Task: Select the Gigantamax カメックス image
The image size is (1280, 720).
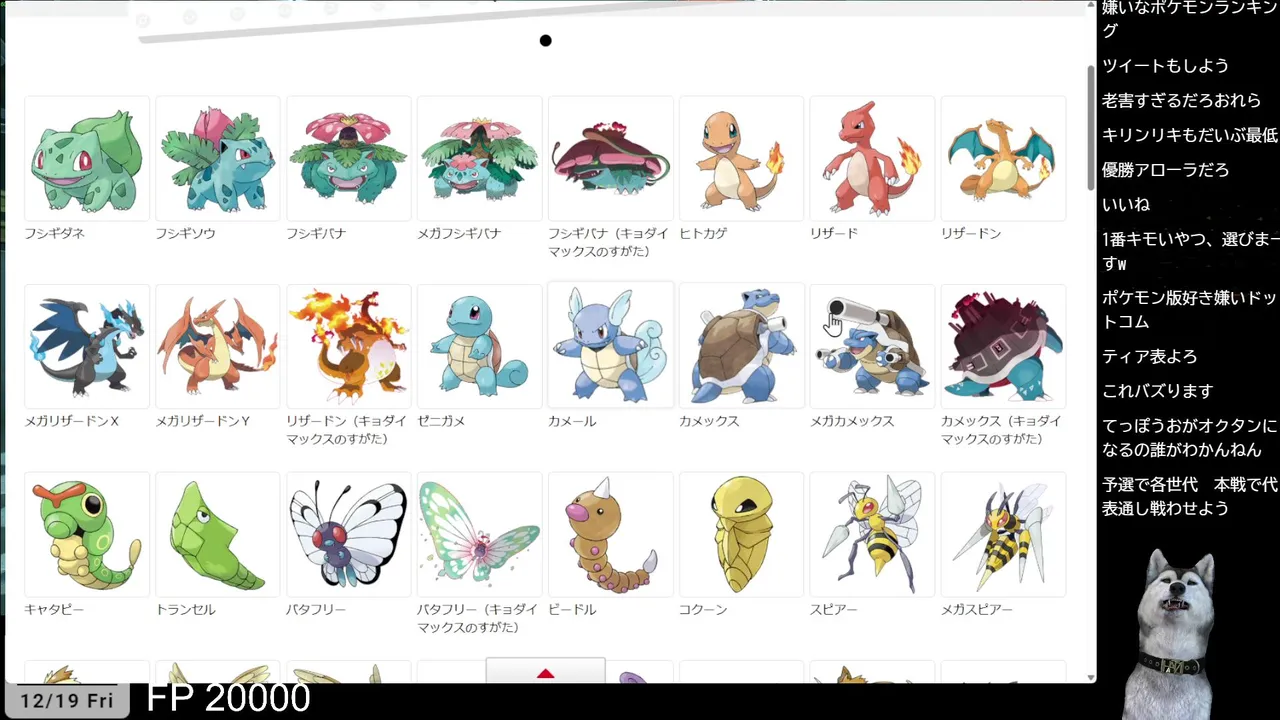Action: 1004,347
